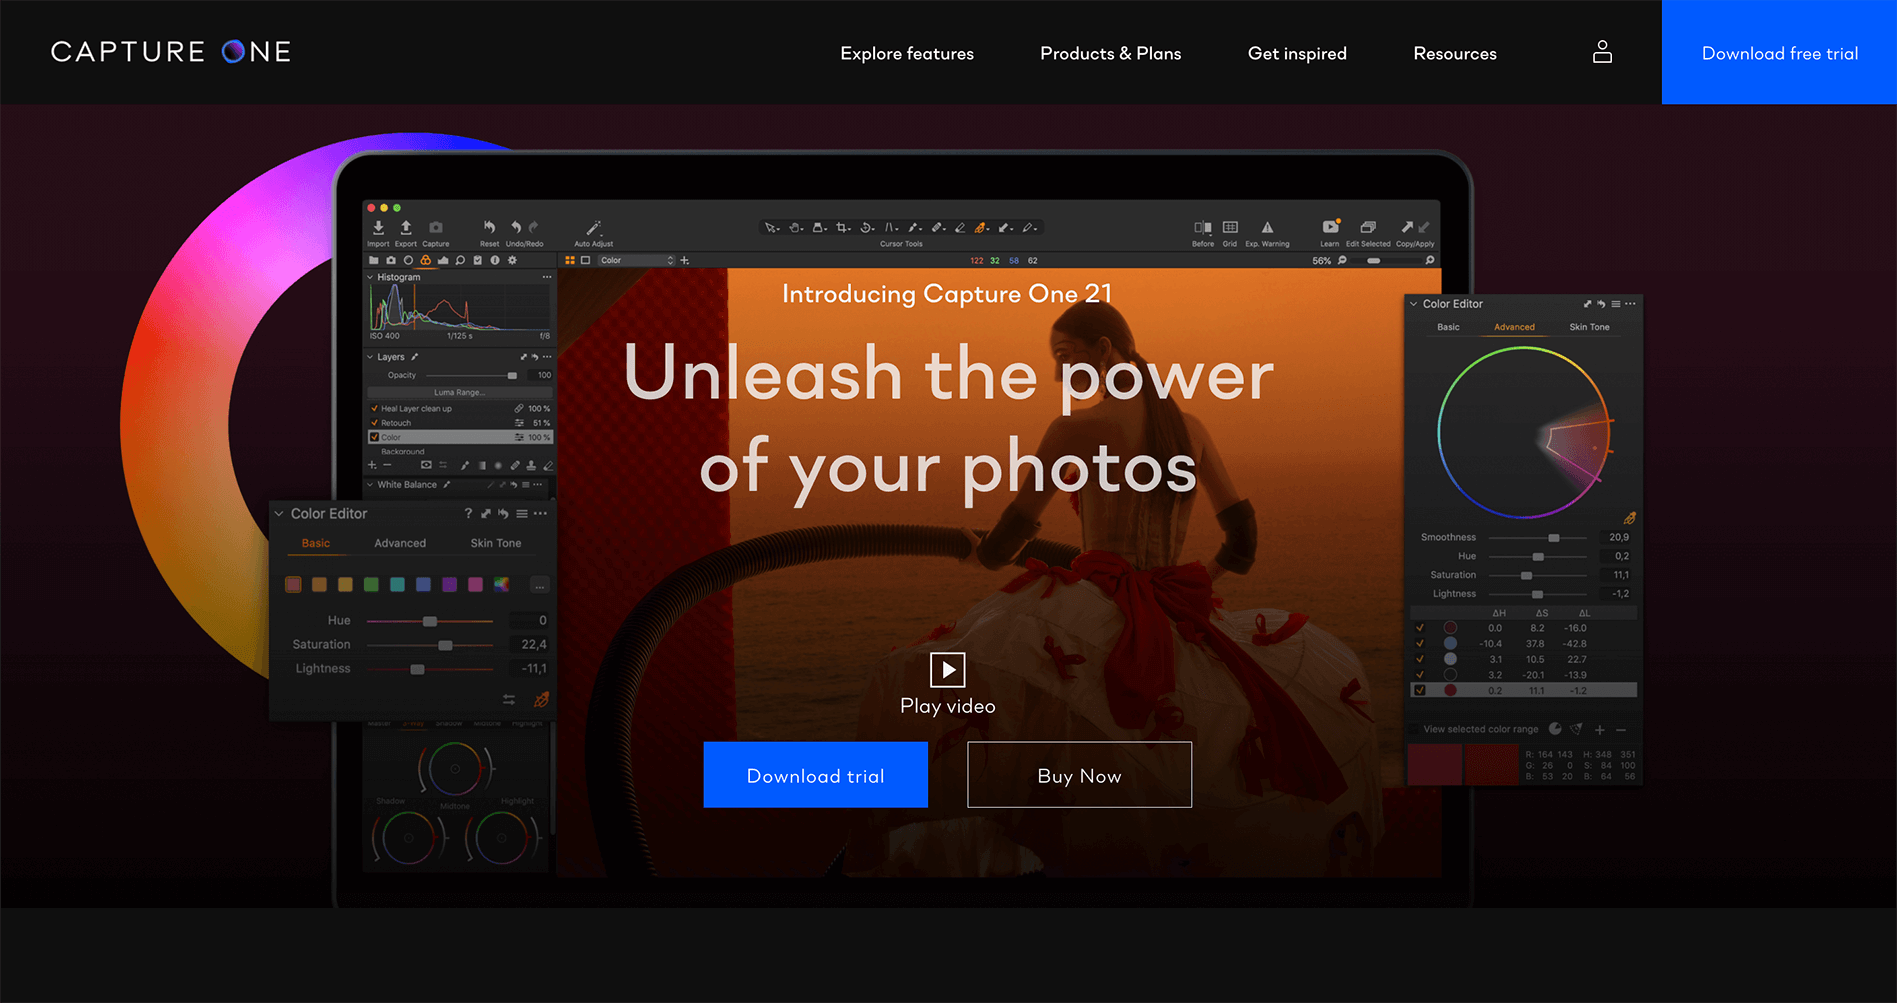This screenshot has width=1897, height=1003.
Task: Click the Buy Now button
Action: (1079, 775)
